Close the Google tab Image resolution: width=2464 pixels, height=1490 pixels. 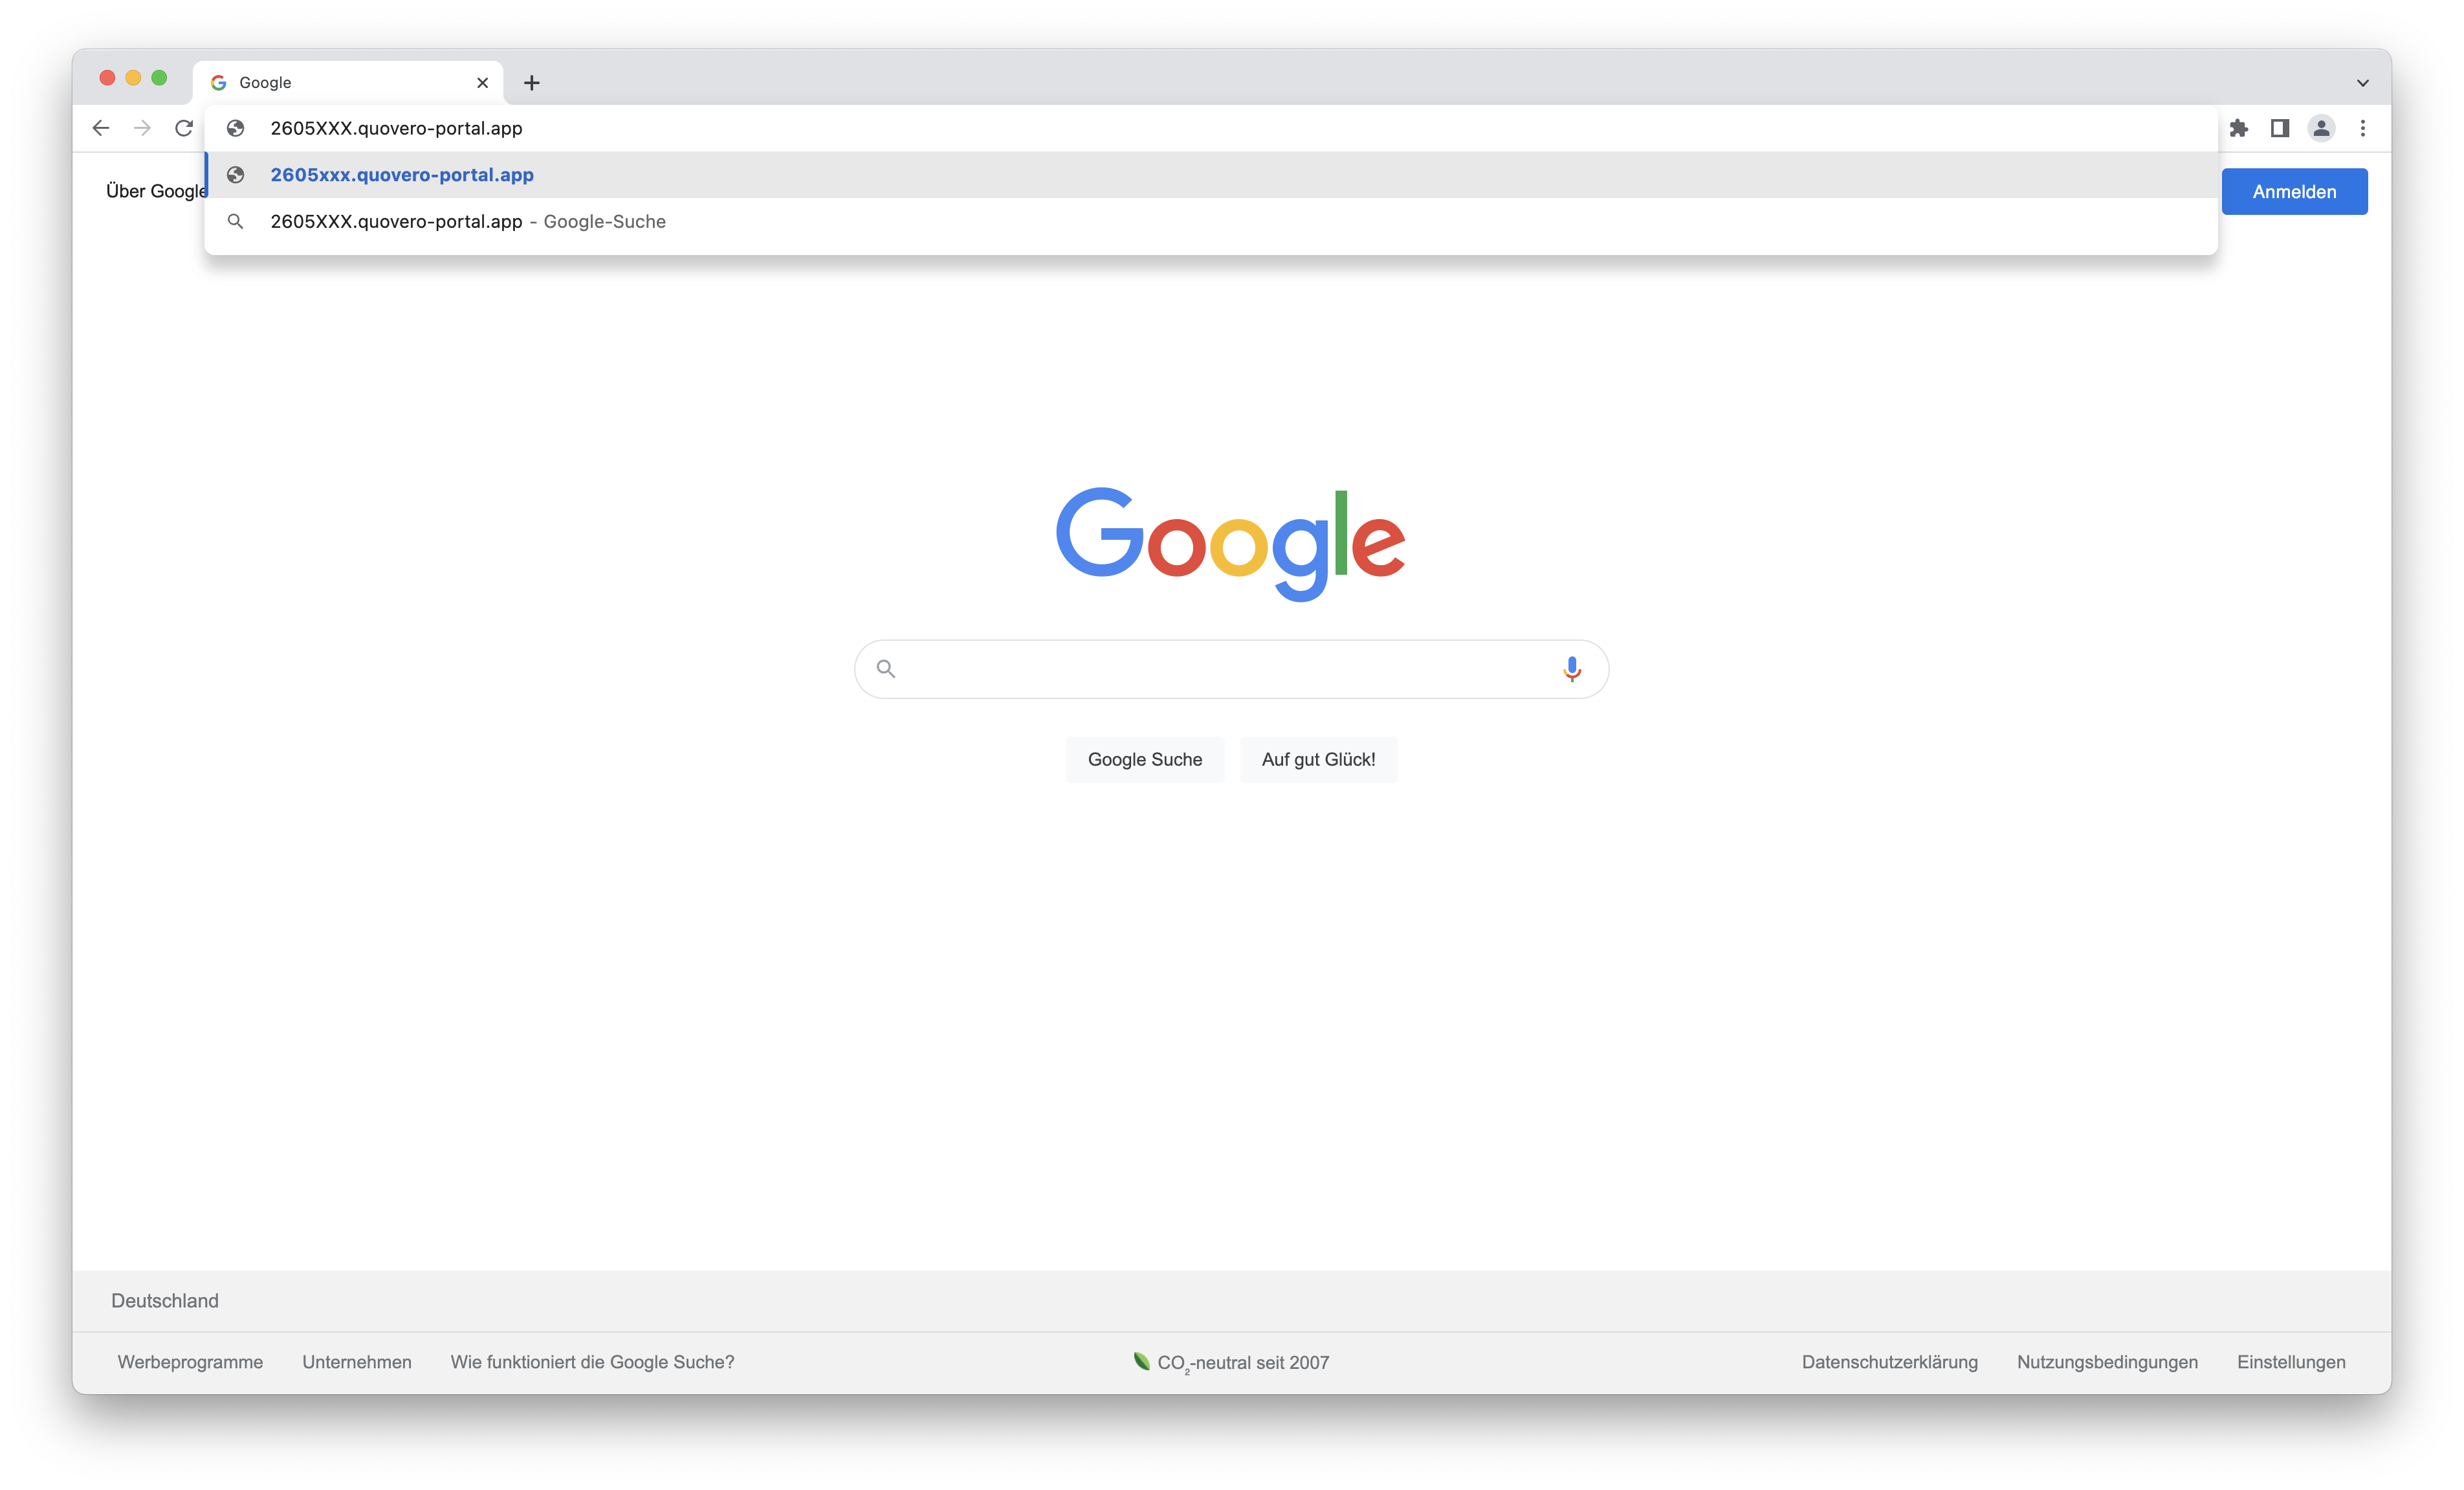pos(483,83)
